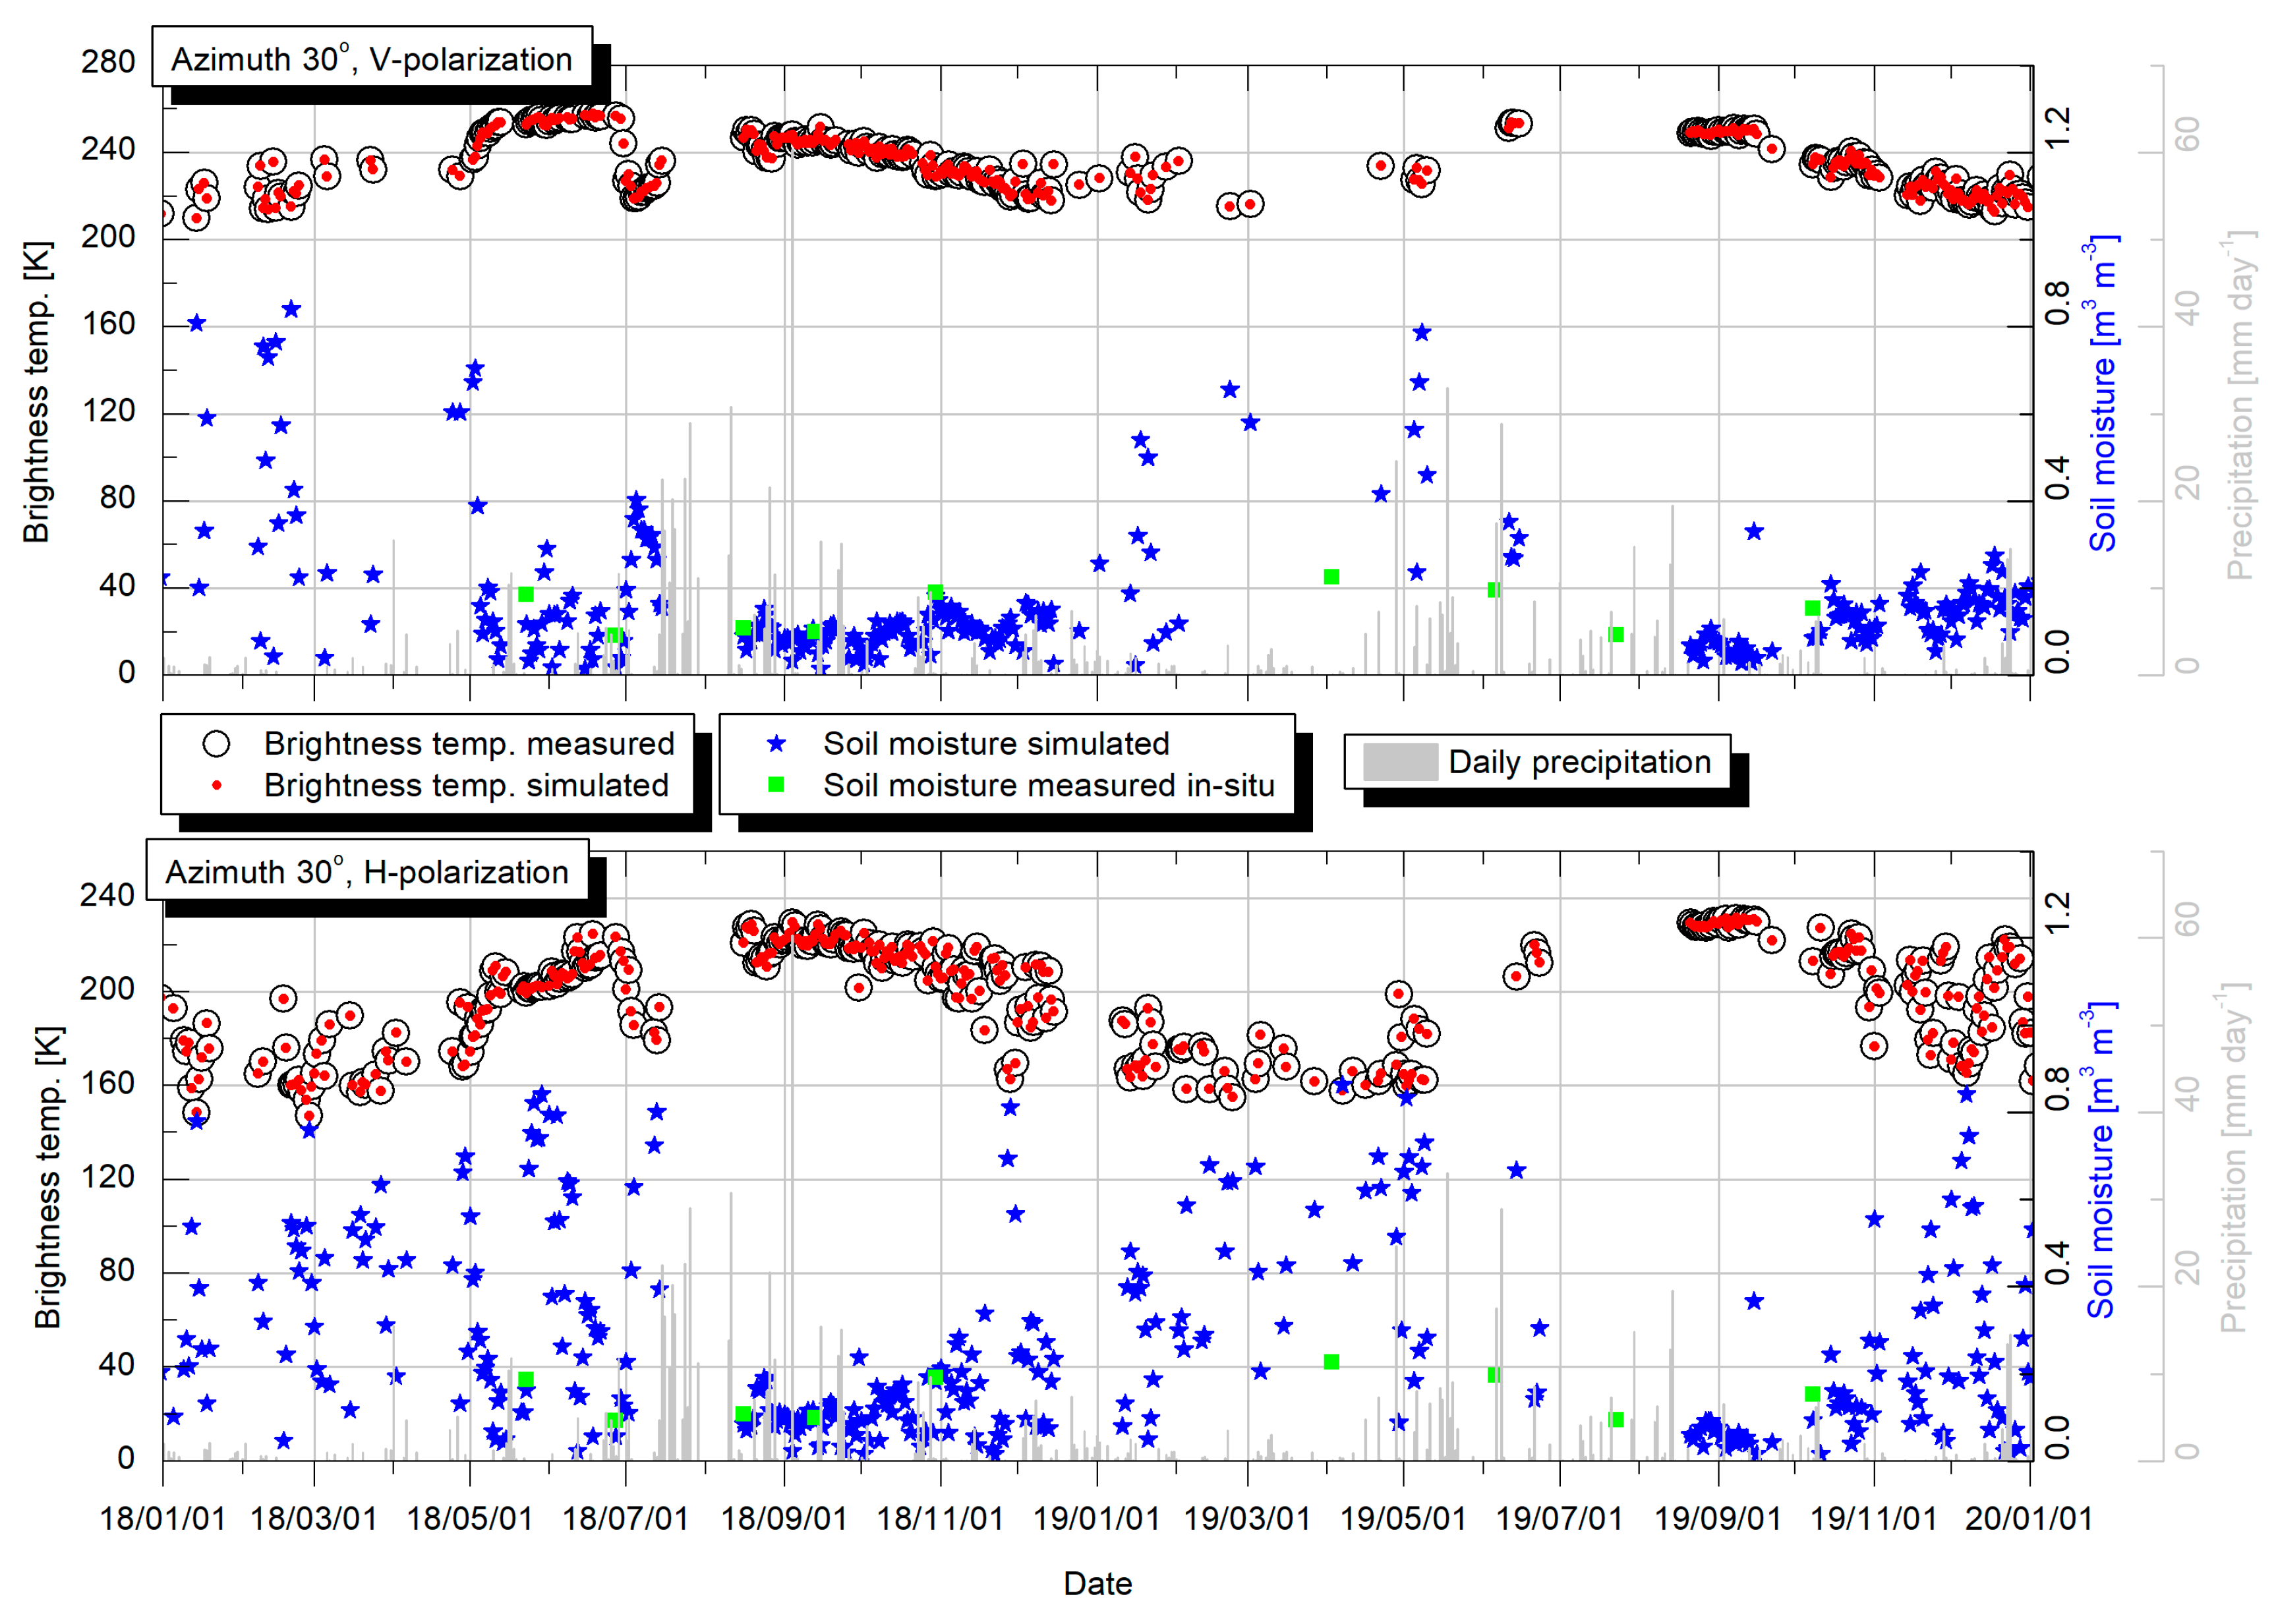This screenshot has width=2276, height=1624.
Task: Click the 19/01/01 date tick label
Action: pos(1096,1519)
